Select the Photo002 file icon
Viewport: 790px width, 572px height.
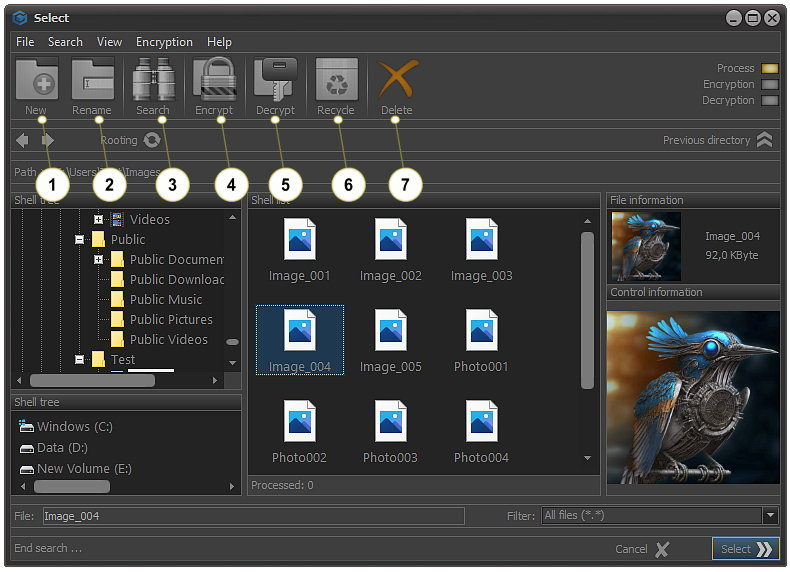point(299,421)
